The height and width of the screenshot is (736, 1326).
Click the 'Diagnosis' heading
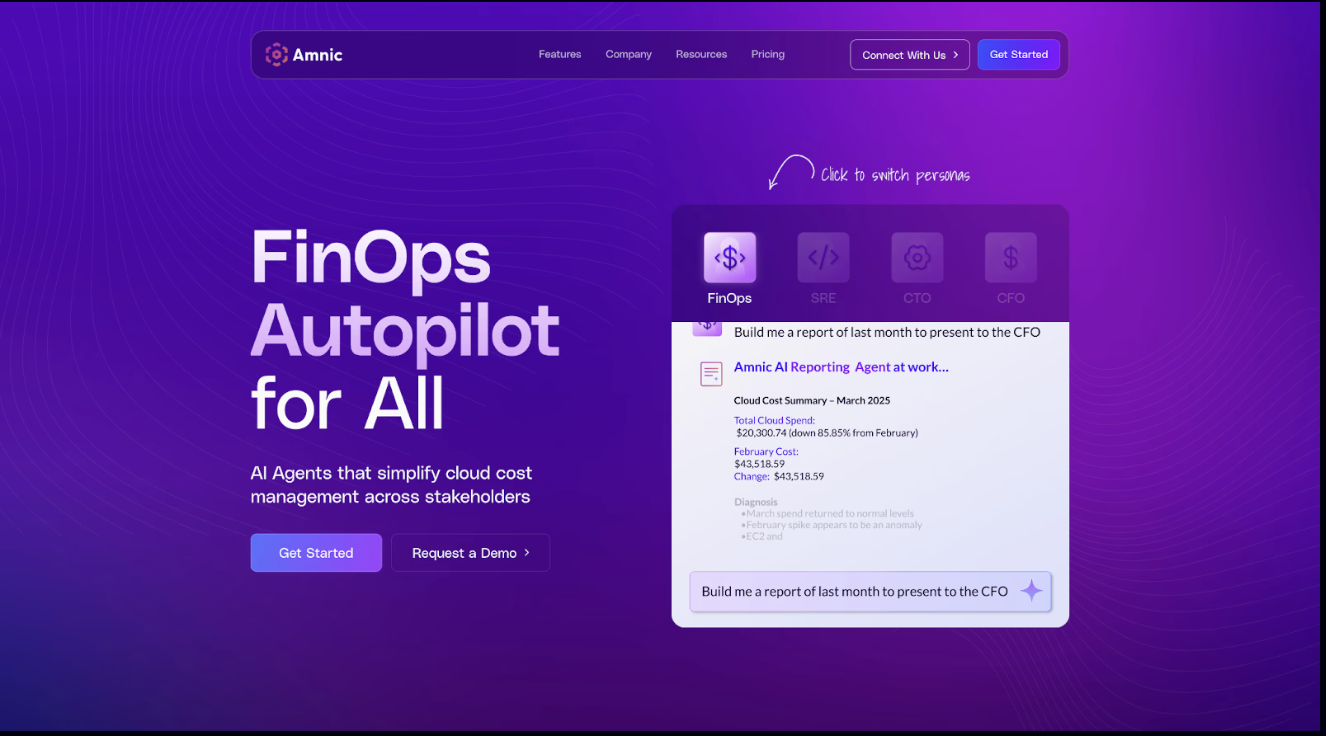tap(756, 502)
